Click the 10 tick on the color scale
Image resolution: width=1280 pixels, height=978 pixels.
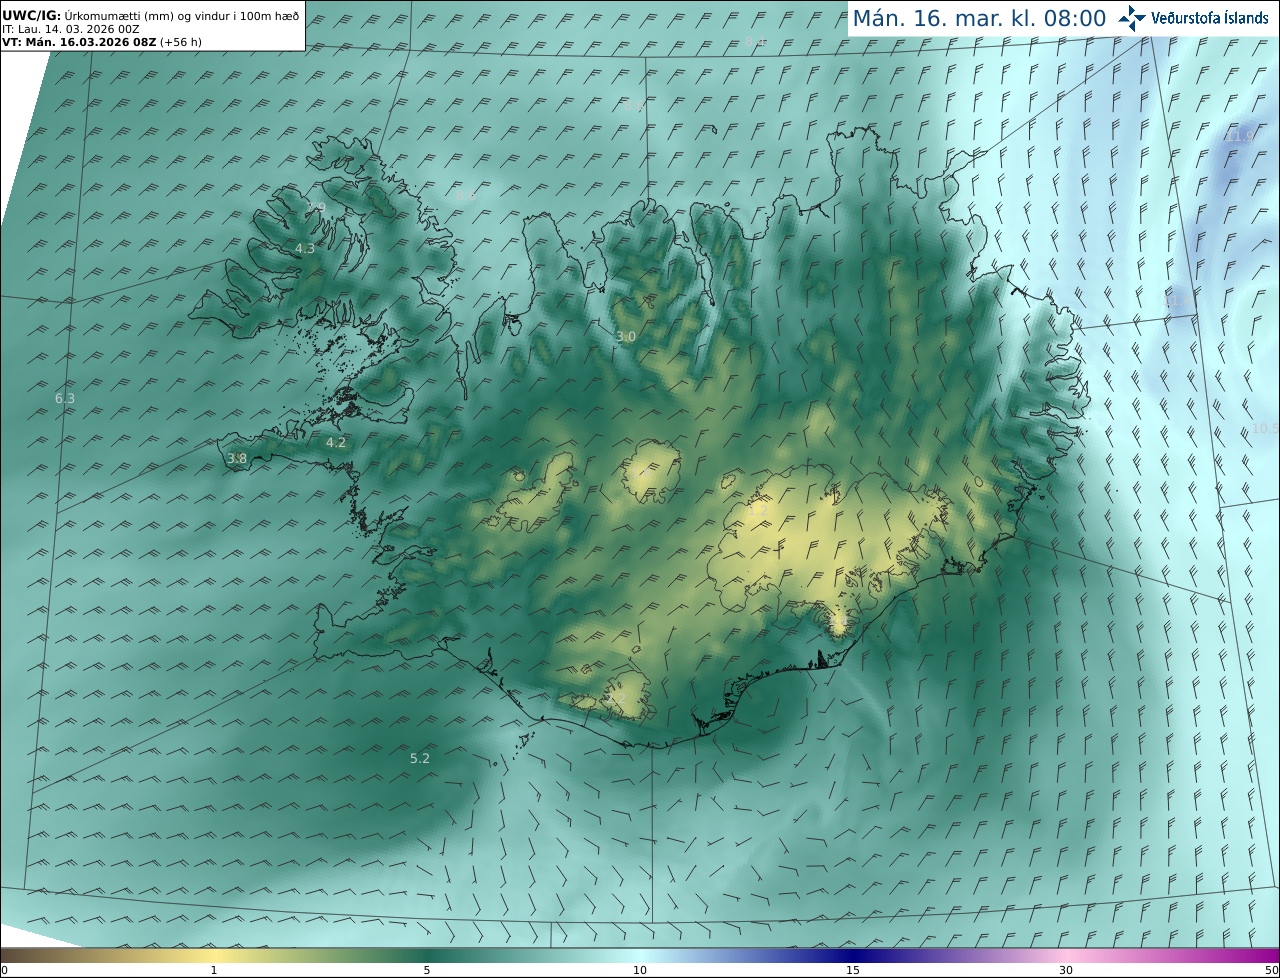click(x=640, y=970)
